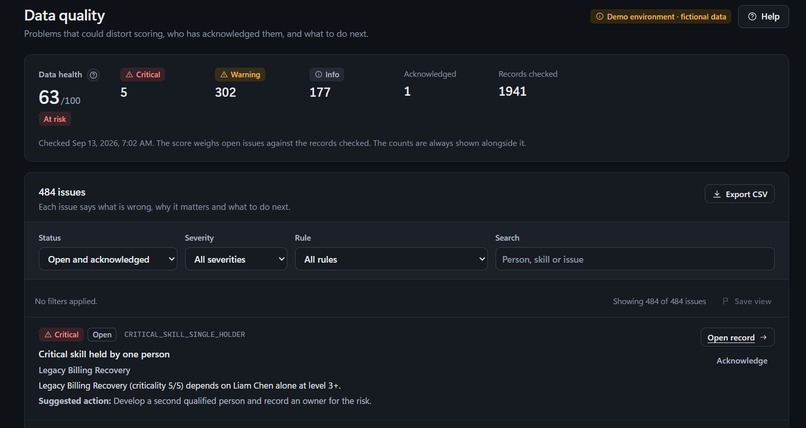Click the Critical count 5
The image size is (806, 428).
(124, 92)
